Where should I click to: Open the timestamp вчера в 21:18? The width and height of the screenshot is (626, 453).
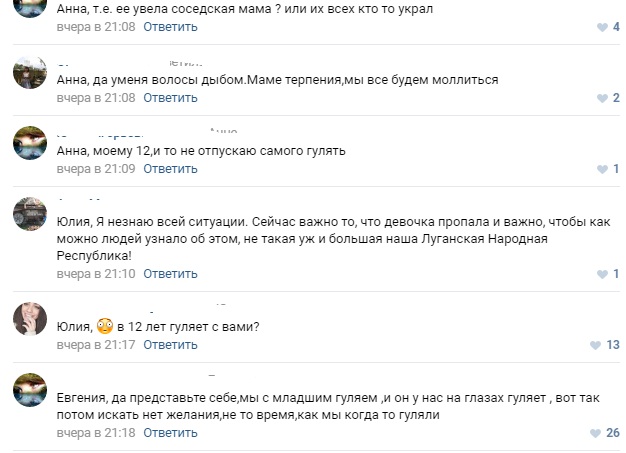tap(96, 433)
